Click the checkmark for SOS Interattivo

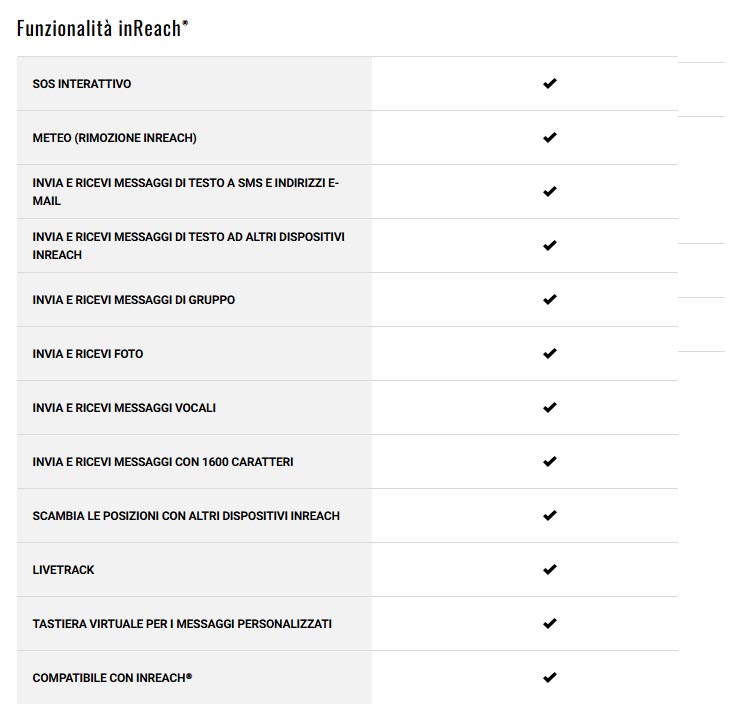549,84
